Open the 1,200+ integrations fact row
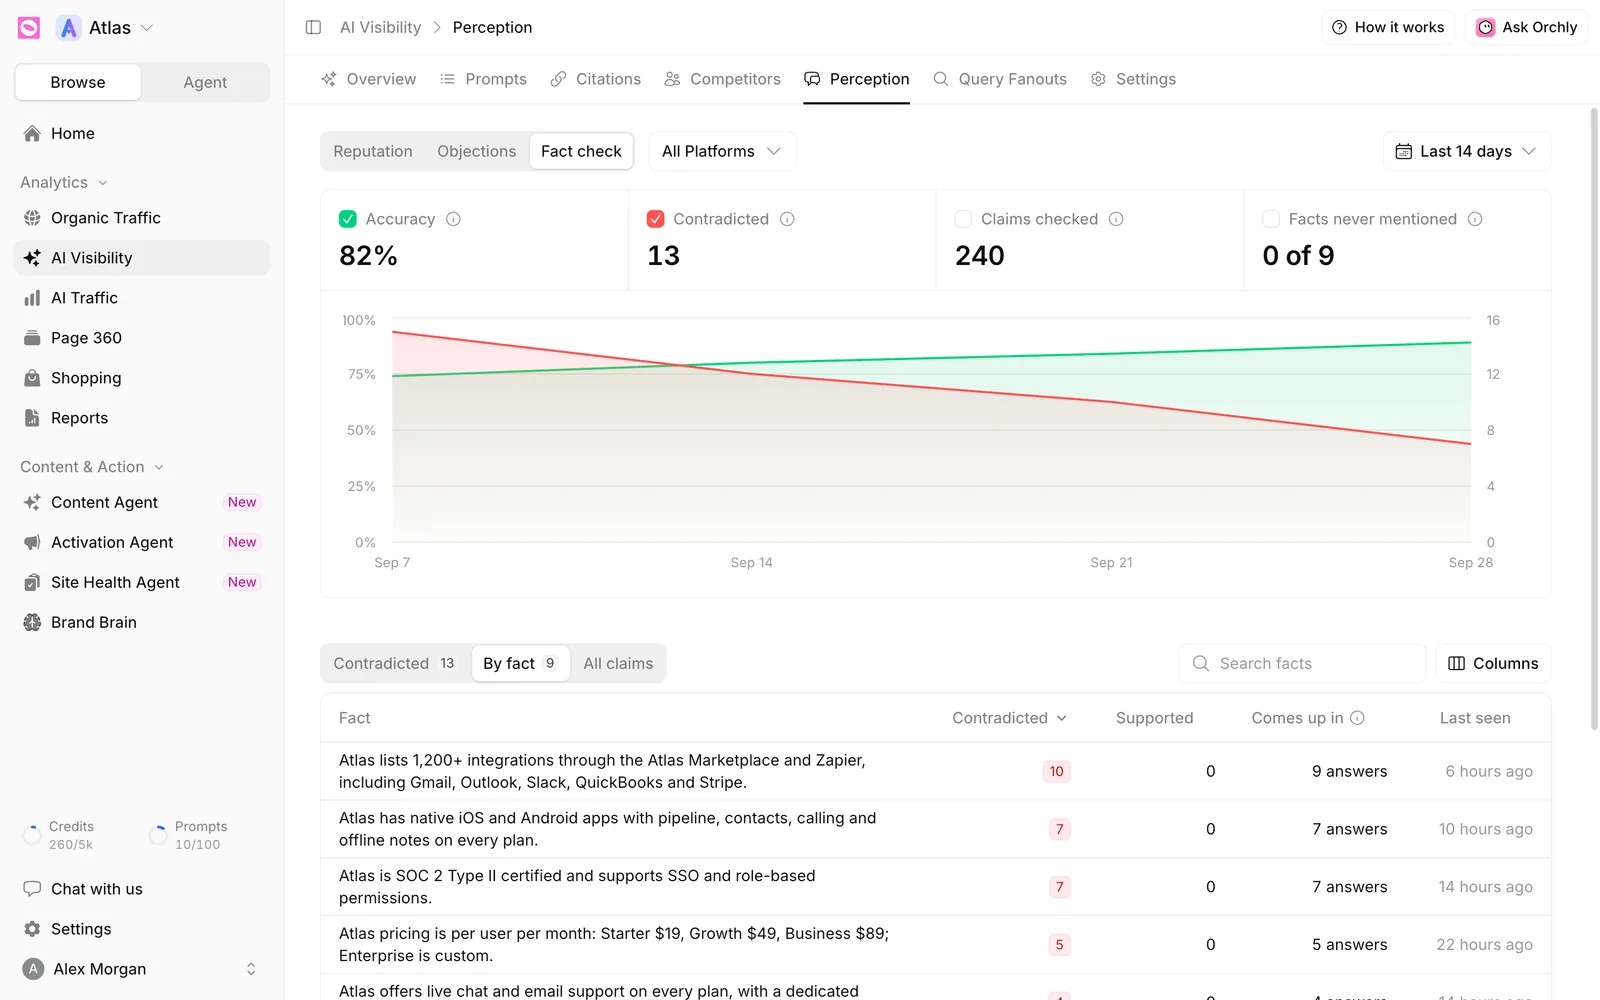Screen dimensions: 1600x1000 click(x=936, y=771)
